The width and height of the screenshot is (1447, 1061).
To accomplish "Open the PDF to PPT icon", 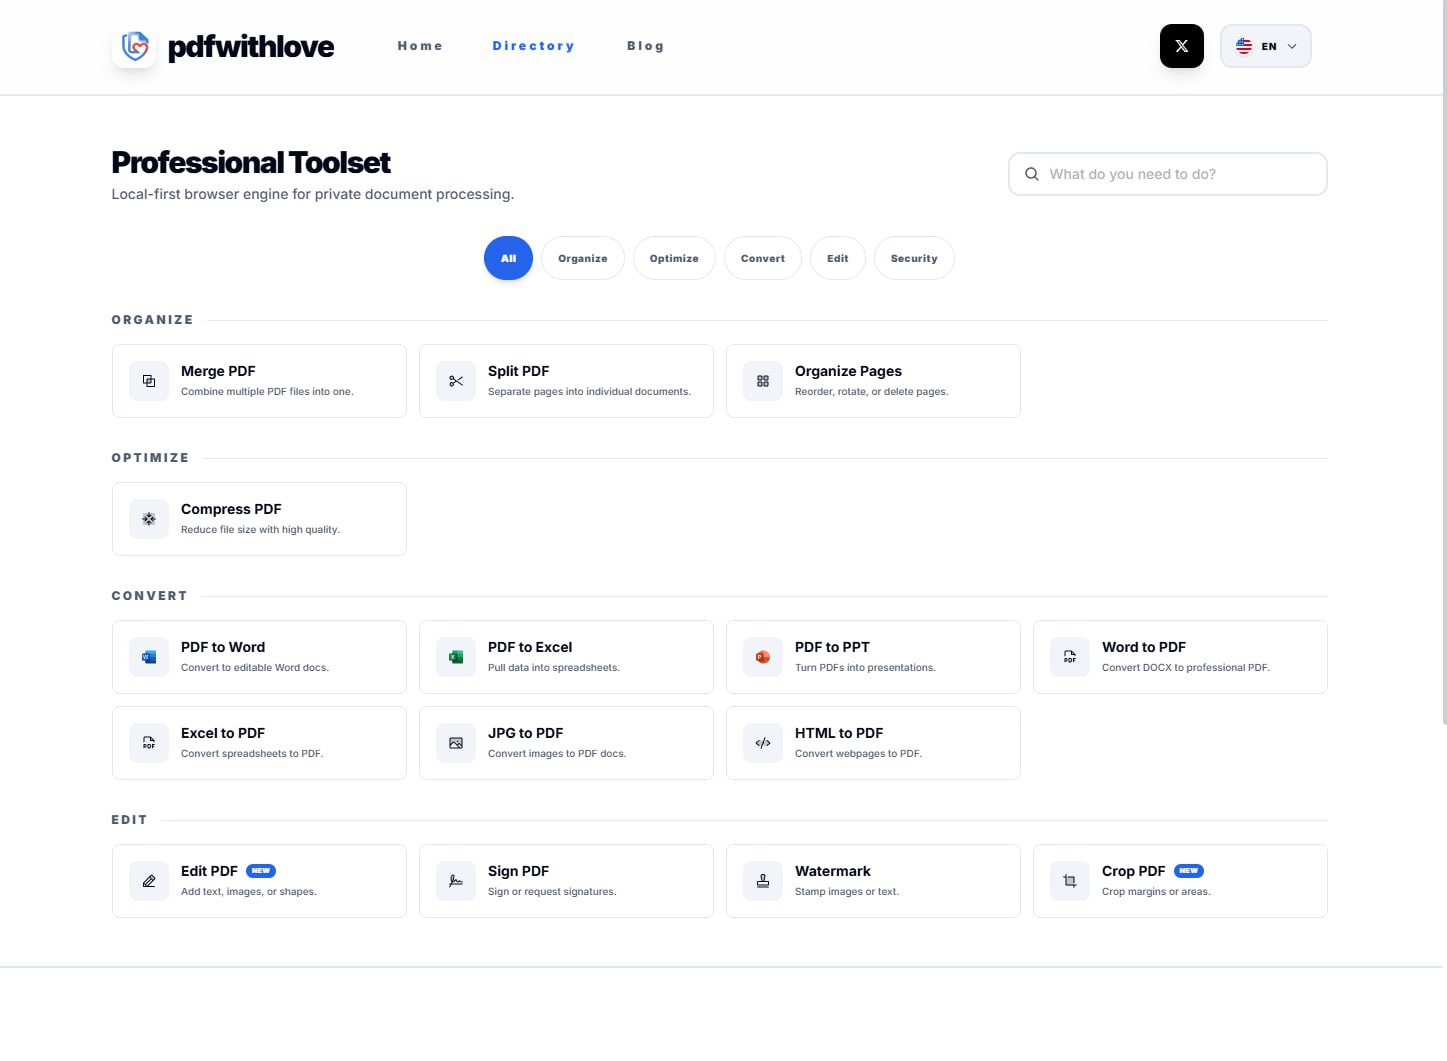I will coord(763,657).
